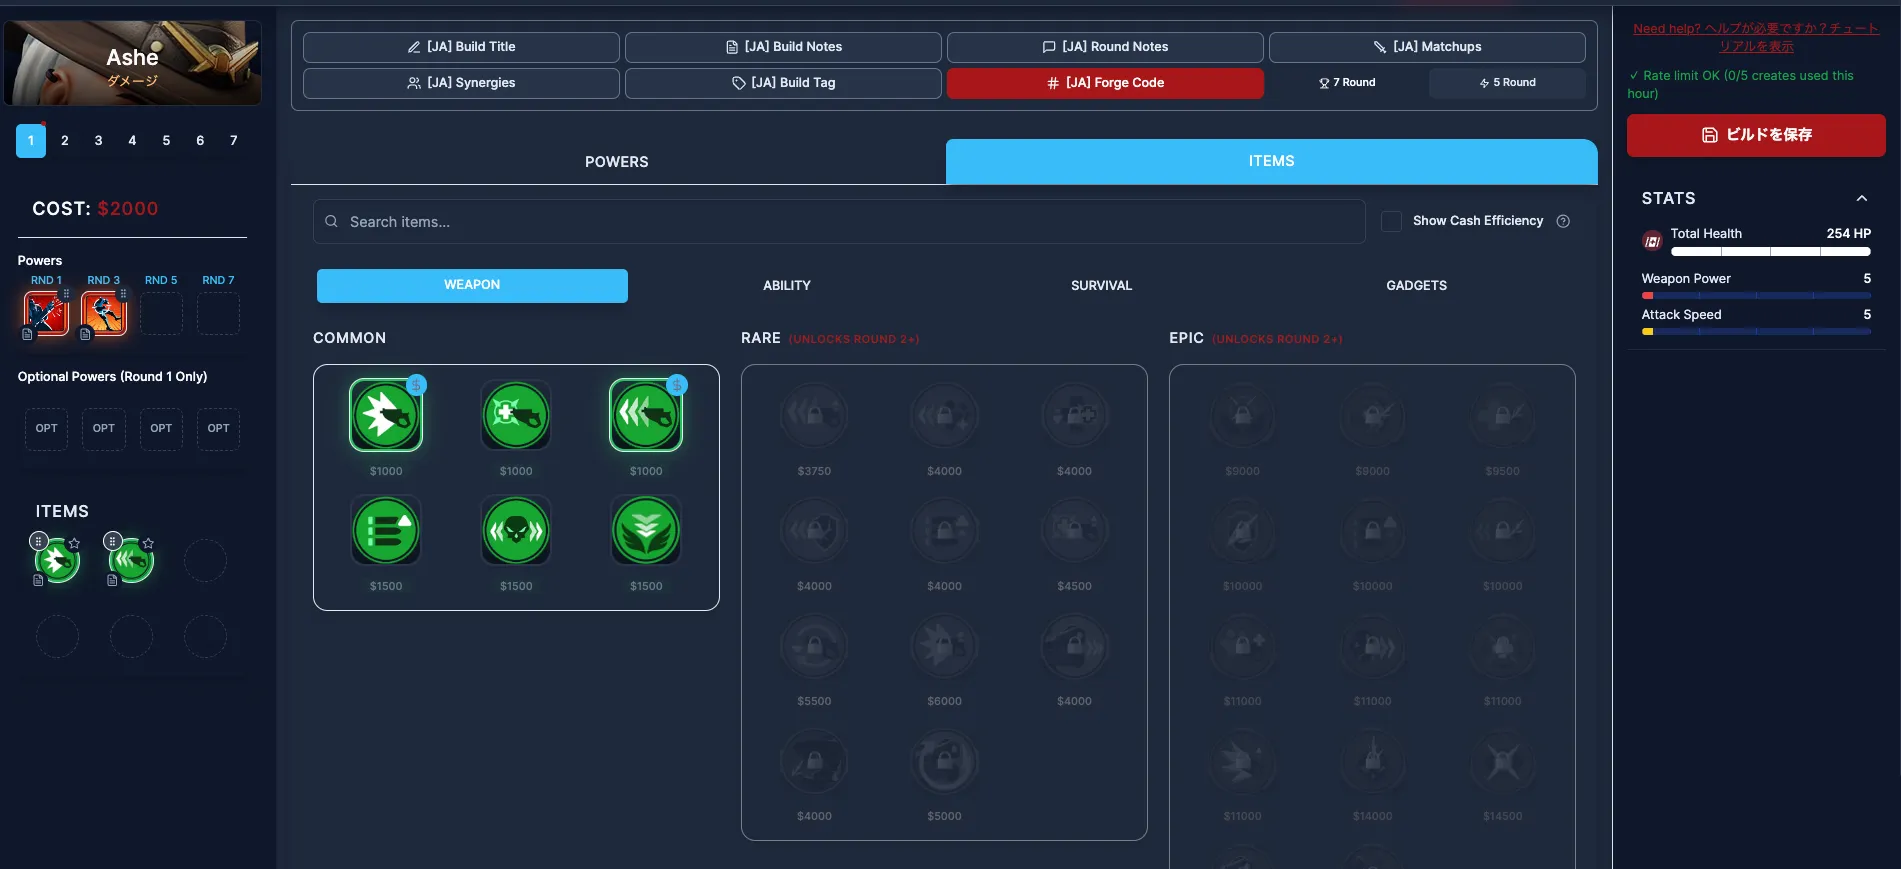The image size is (1901, 869).
Task: Toggle the 7 Round mode
Action: click(1347, 83)
